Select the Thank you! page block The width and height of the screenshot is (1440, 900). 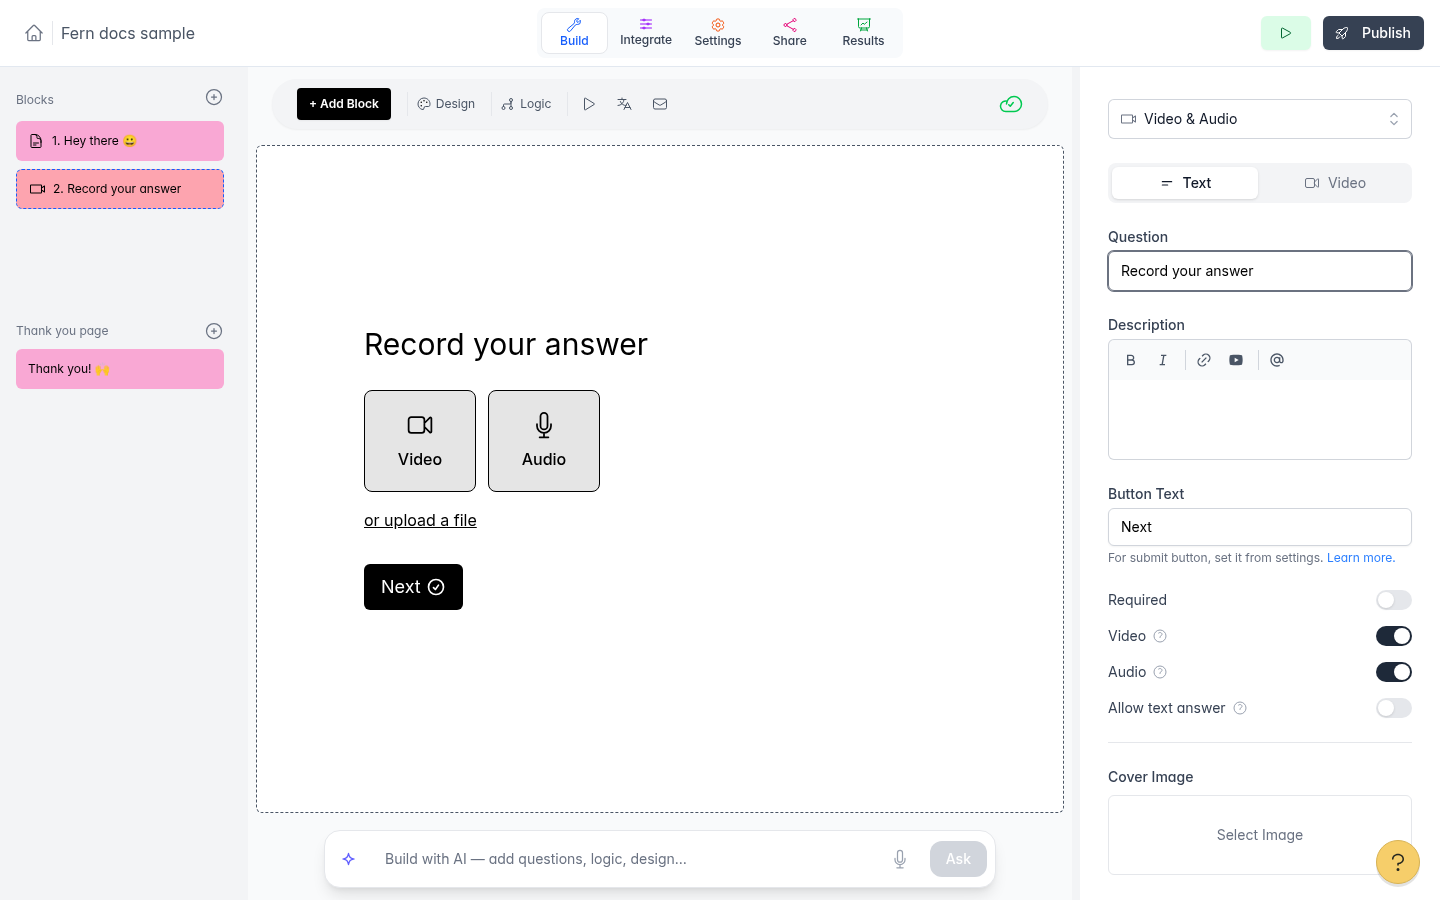(x=120, y=369)
